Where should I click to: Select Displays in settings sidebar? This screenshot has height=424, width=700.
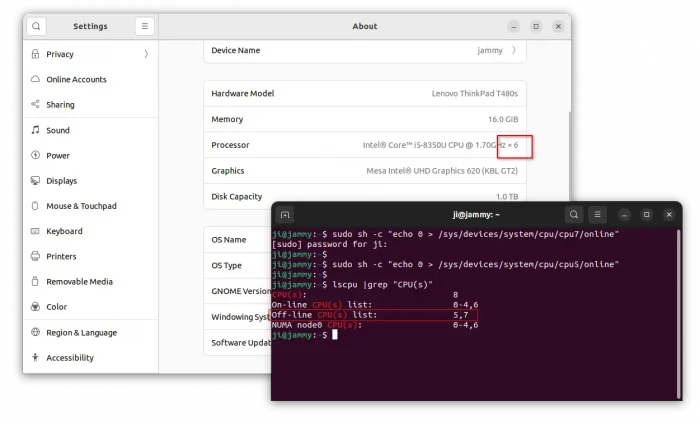tap(61, 181)
